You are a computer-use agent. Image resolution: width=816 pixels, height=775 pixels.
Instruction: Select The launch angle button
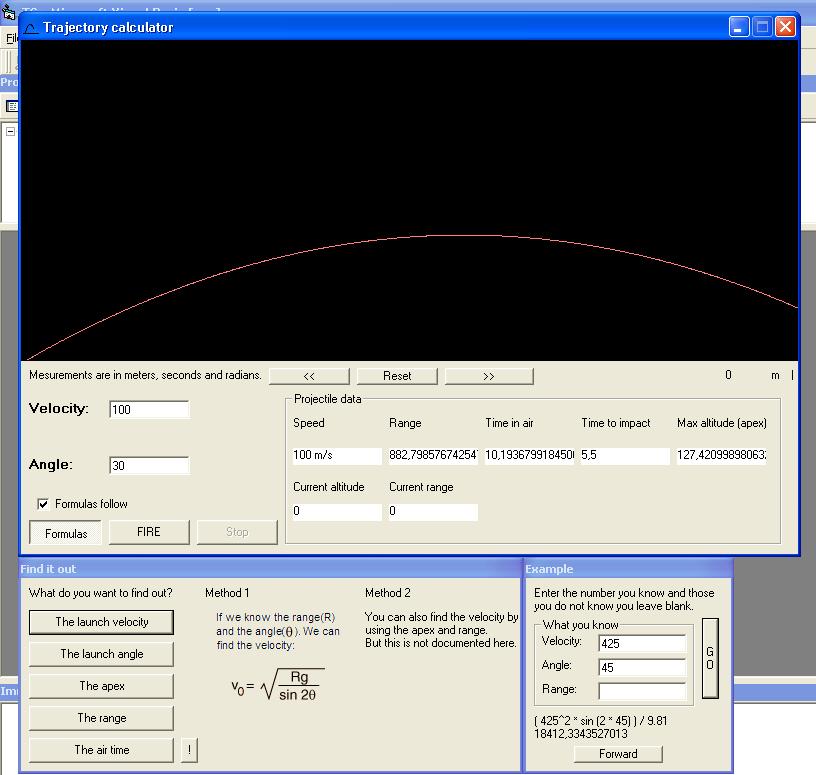click(101, 654)
